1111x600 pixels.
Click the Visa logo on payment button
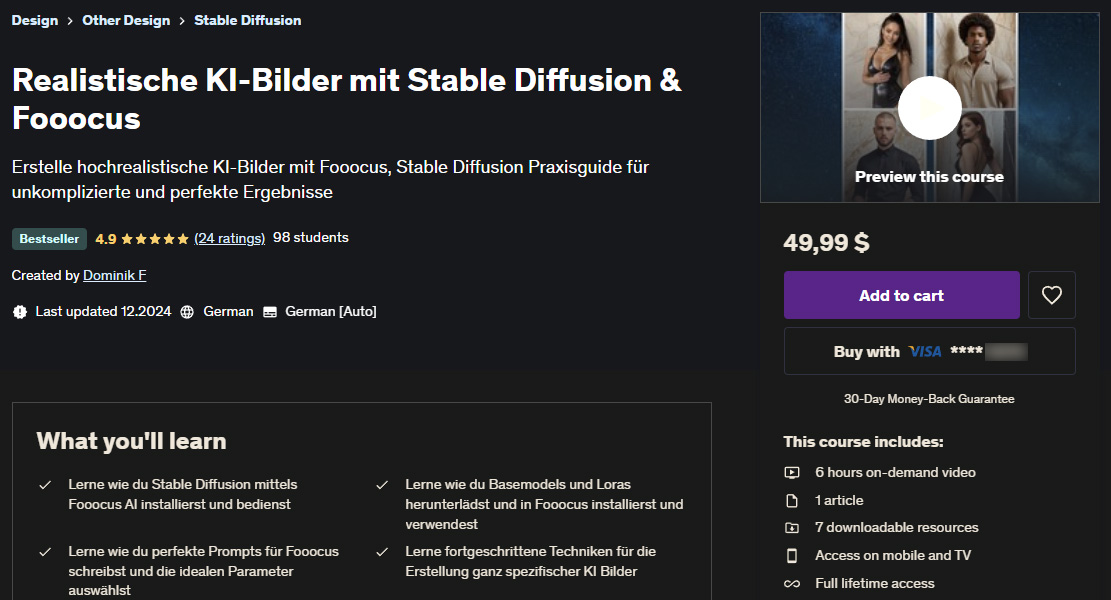[924, 351]
